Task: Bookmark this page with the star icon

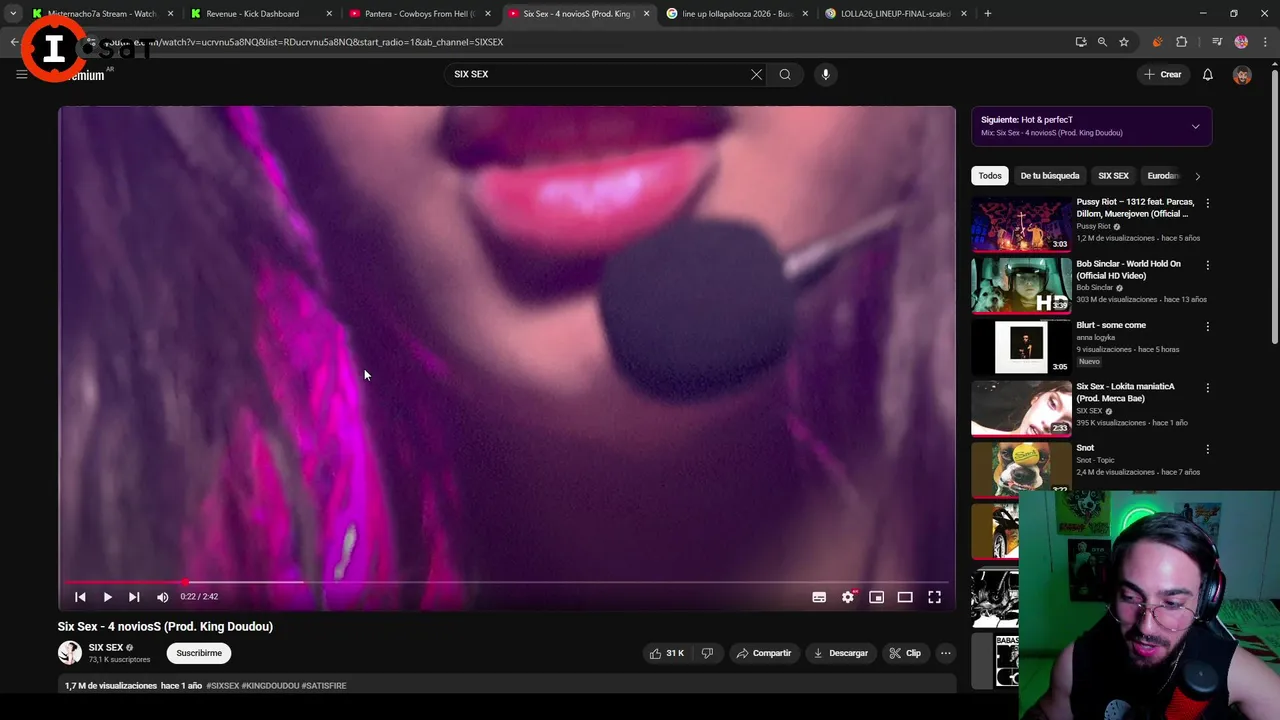Action: (x=1124, y=42)
